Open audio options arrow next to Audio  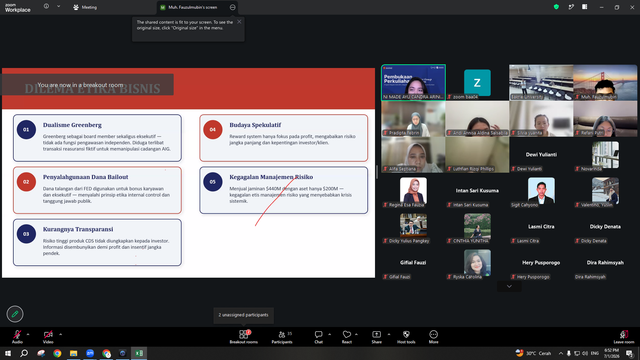(28, 334)
